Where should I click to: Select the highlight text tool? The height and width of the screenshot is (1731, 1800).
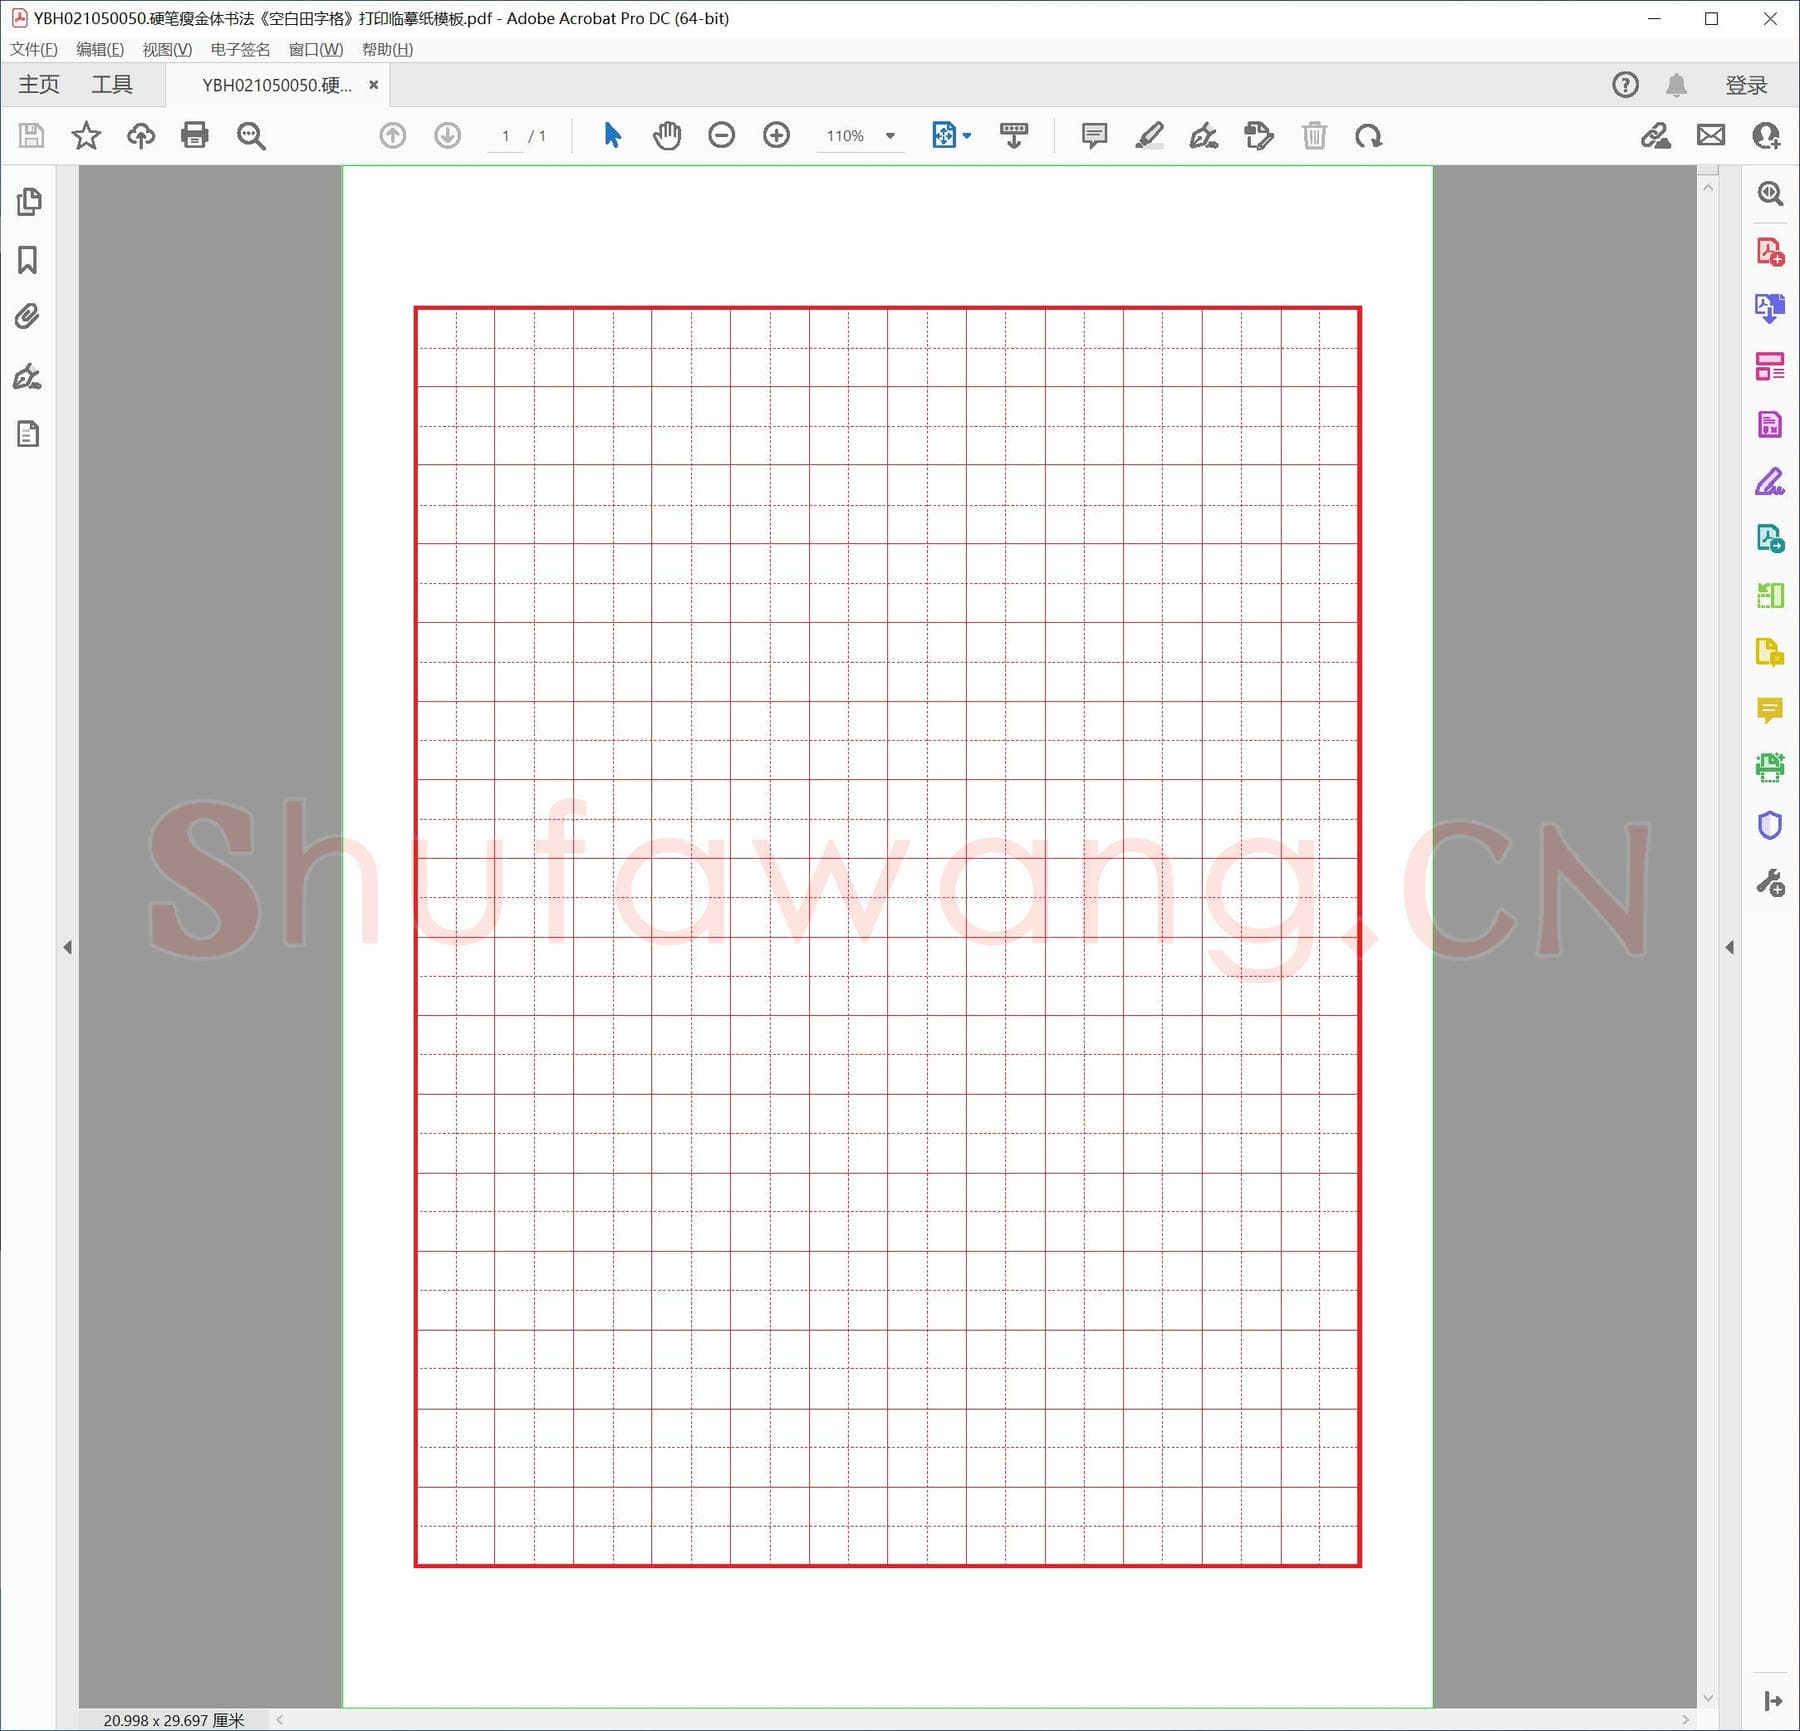point(1150,135)
